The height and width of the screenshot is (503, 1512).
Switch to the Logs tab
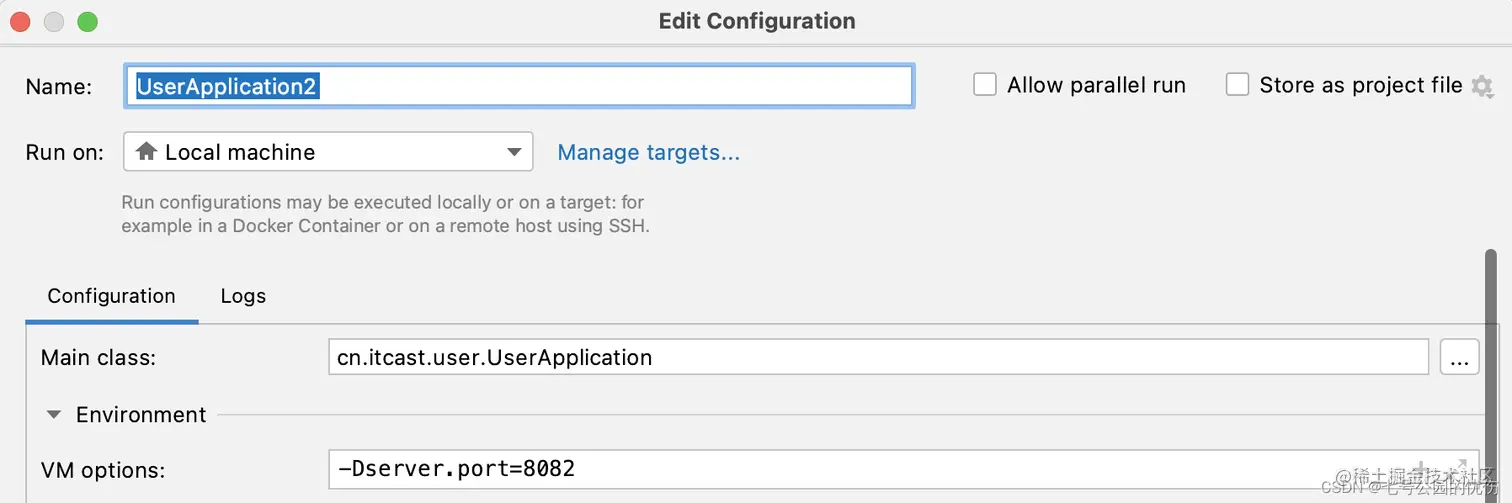(243, 296)
